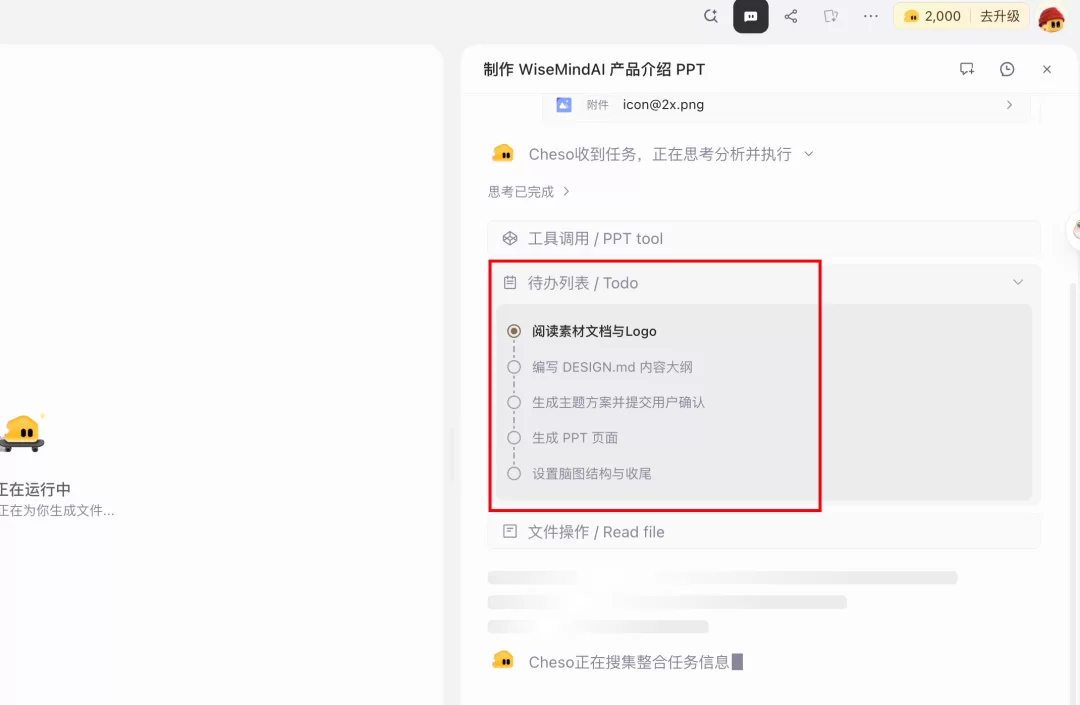The image size is (1080, 705).
Task: Click the panel title 制作 WiseMindAI 产品介绍 PPT
Action: click(594, 70)
